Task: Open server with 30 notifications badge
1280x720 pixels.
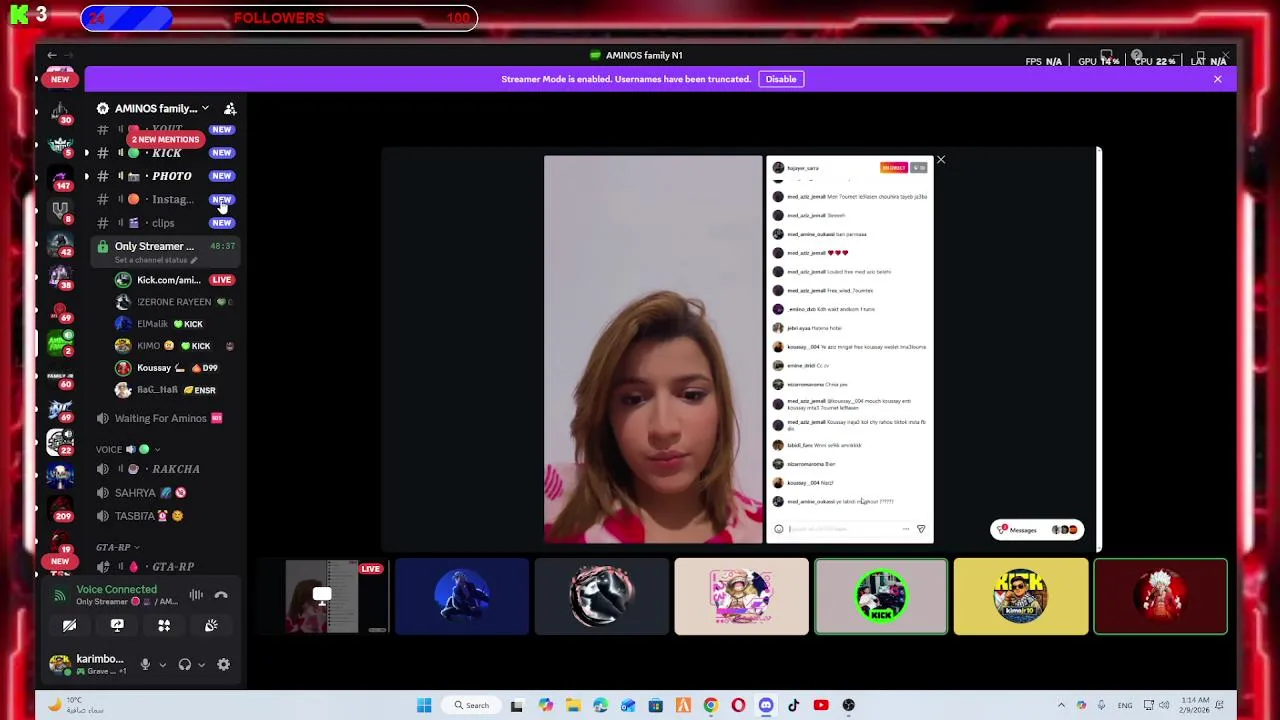Action: pos(60,112)
